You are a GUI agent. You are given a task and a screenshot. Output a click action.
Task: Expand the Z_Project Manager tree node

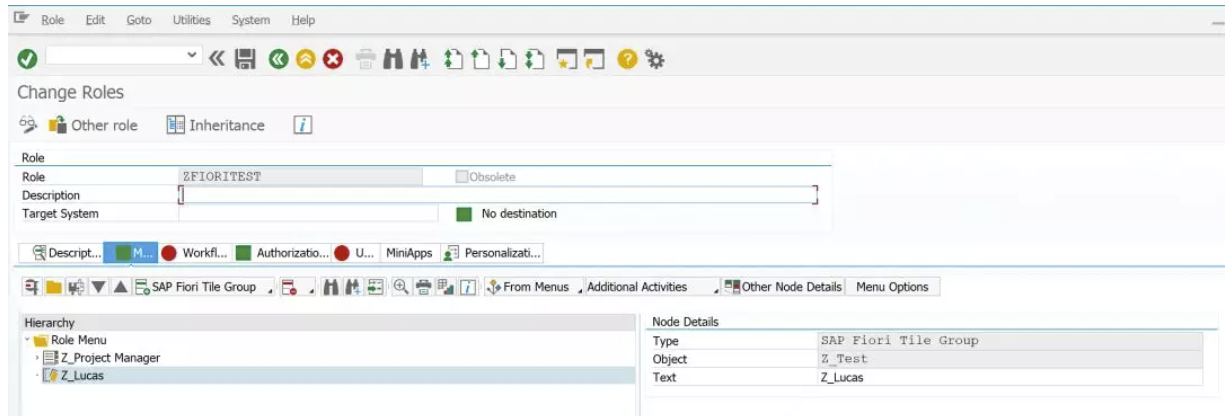pos(37,358)
